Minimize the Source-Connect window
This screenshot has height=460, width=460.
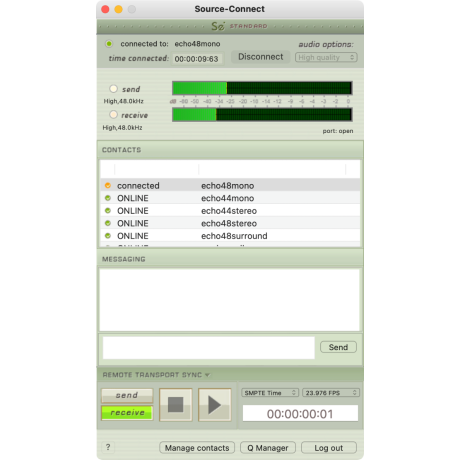pos(119,9)
